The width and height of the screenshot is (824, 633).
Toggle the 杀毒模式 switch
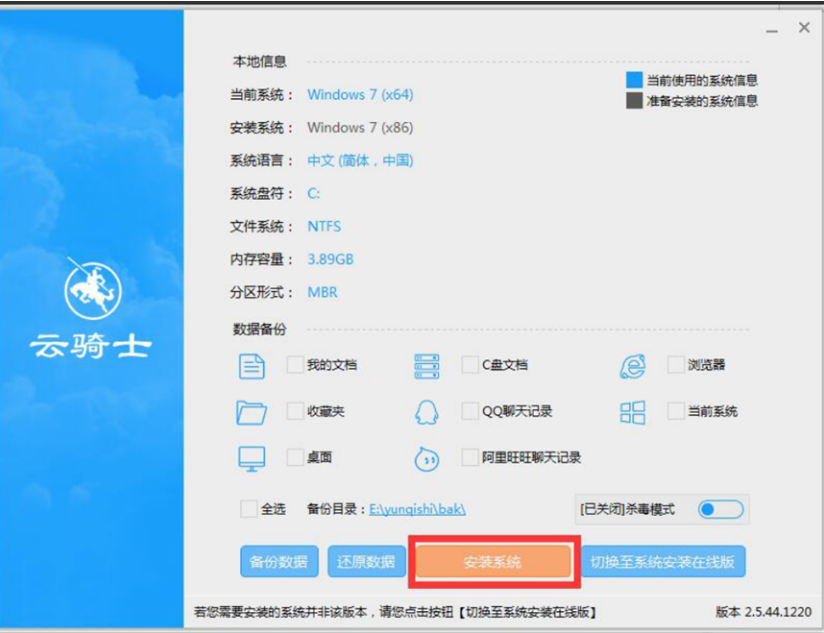(x=720, y=509)
